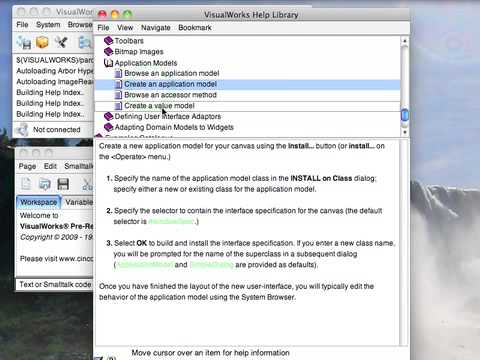480x360 pixels.
Task: Click 'Not connected' status text
Action: (57, 130)
